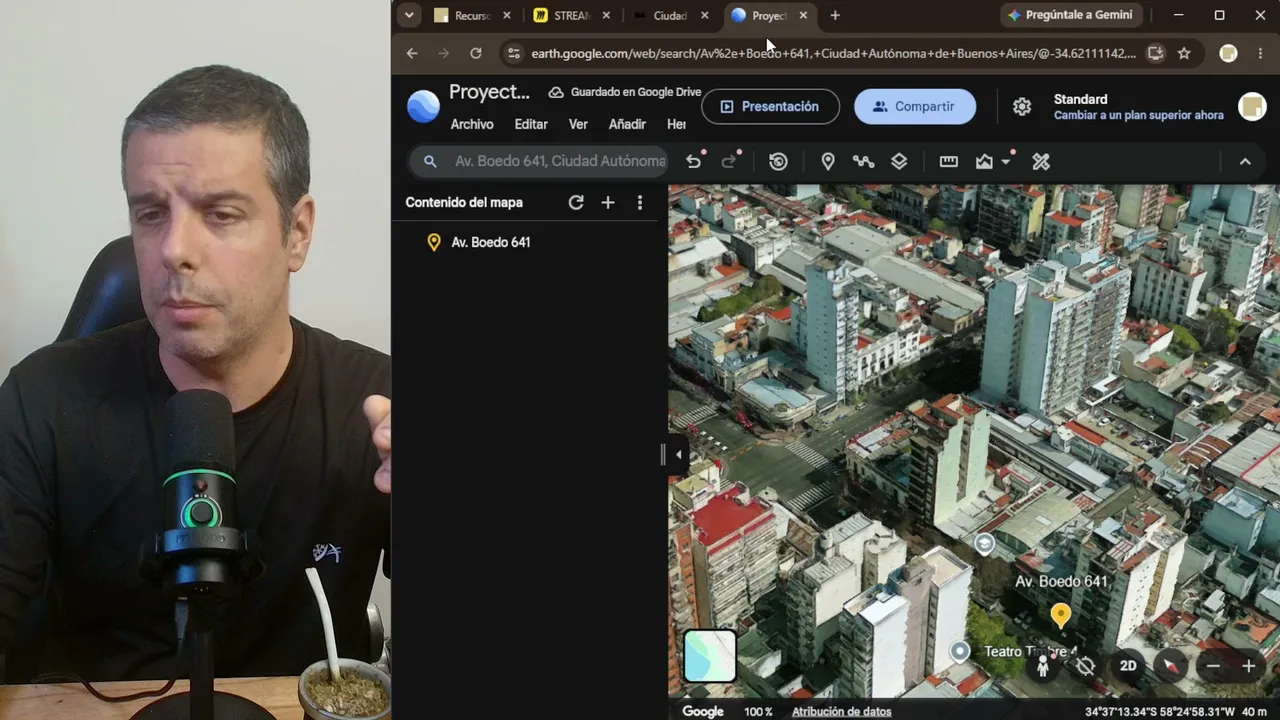View site information icon in address bar
Viewport: 1280px width, 720px height.
513,53
